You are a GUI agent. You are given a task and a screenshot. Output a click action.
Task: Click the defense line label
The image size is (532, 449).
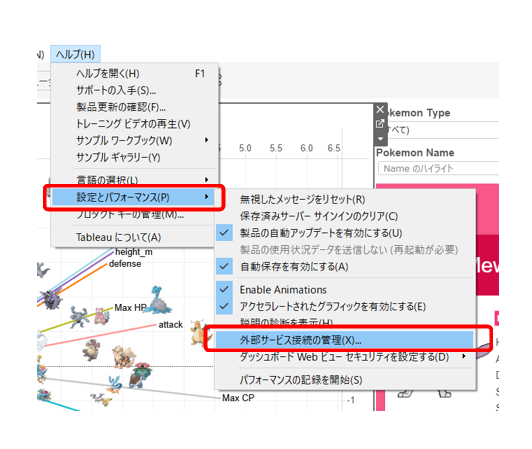pos(125,264)
